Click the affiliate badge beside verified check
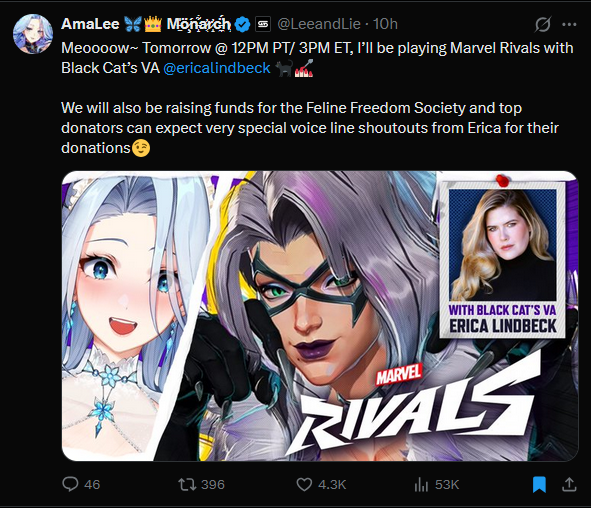 263,24
